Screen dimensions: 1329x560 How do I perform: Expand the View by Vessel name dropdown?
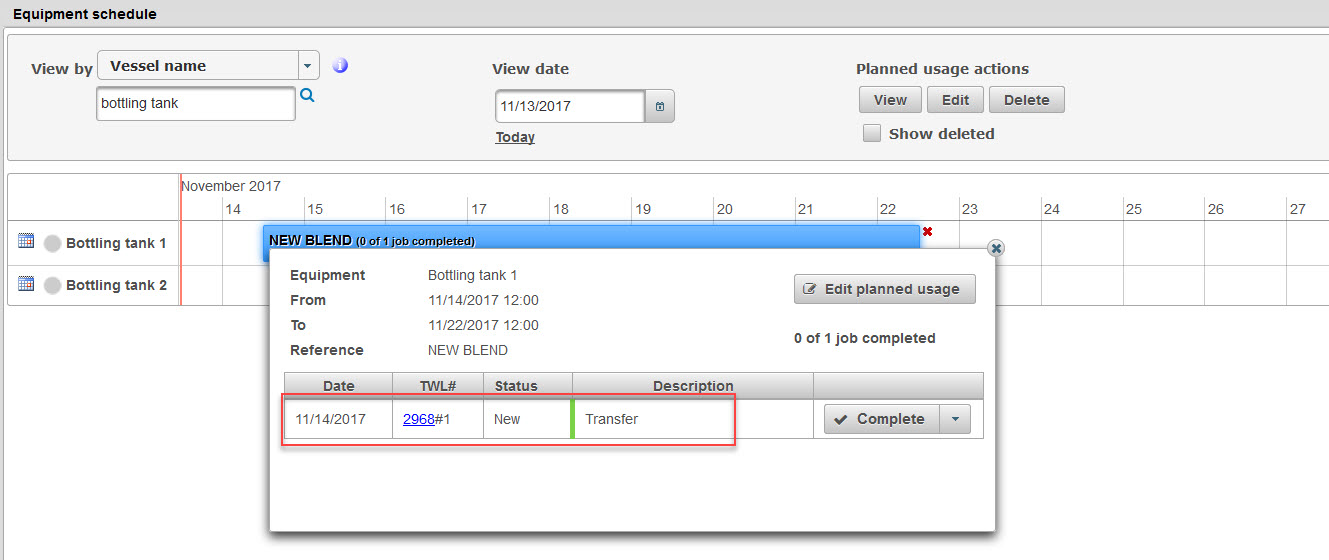(308, 66)
